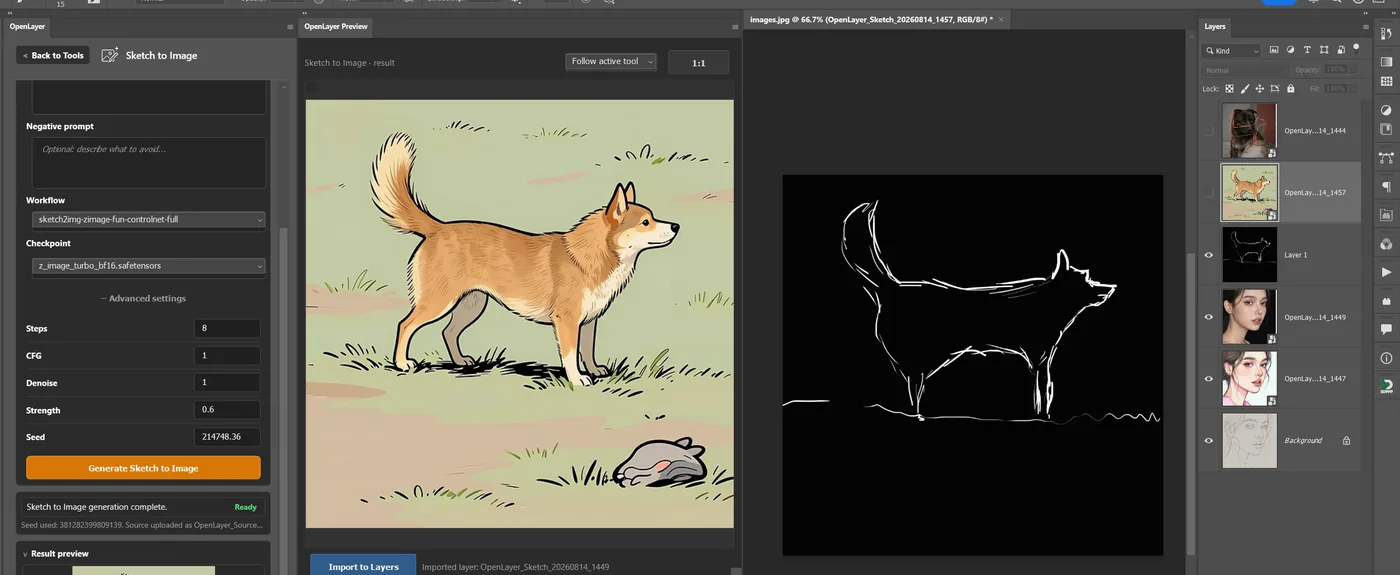Open the Patterns grid panel icon
The height and width of the screenshot is (575, 1400).
point(1386,82)
